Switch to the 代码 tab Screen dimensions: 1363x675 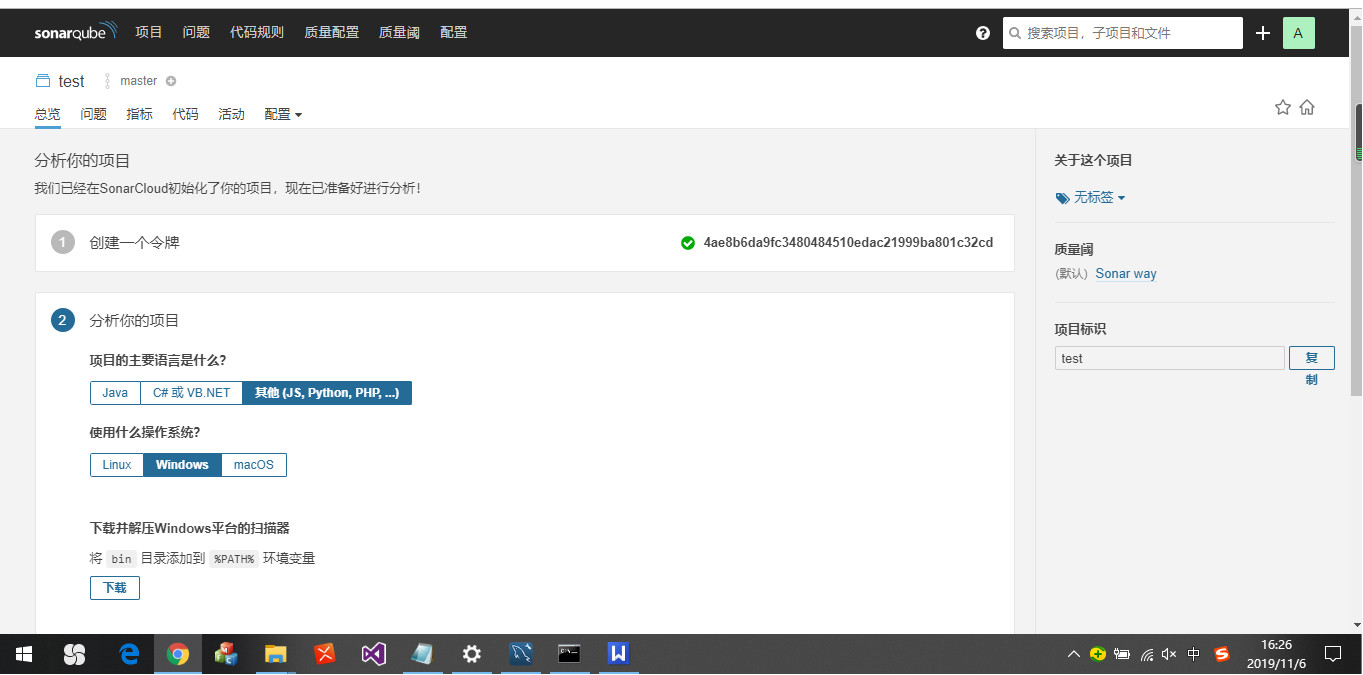185,114
